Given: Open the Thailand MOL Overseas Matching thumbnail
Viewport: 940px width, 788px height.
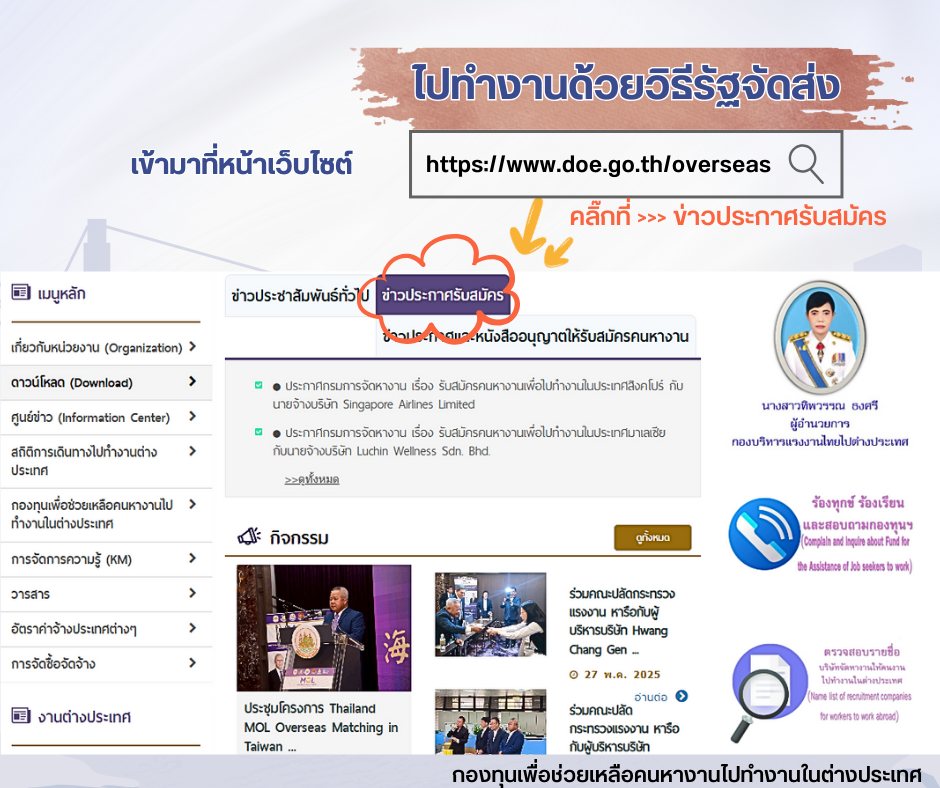Looking at the screenshot, I should point(323,628).
